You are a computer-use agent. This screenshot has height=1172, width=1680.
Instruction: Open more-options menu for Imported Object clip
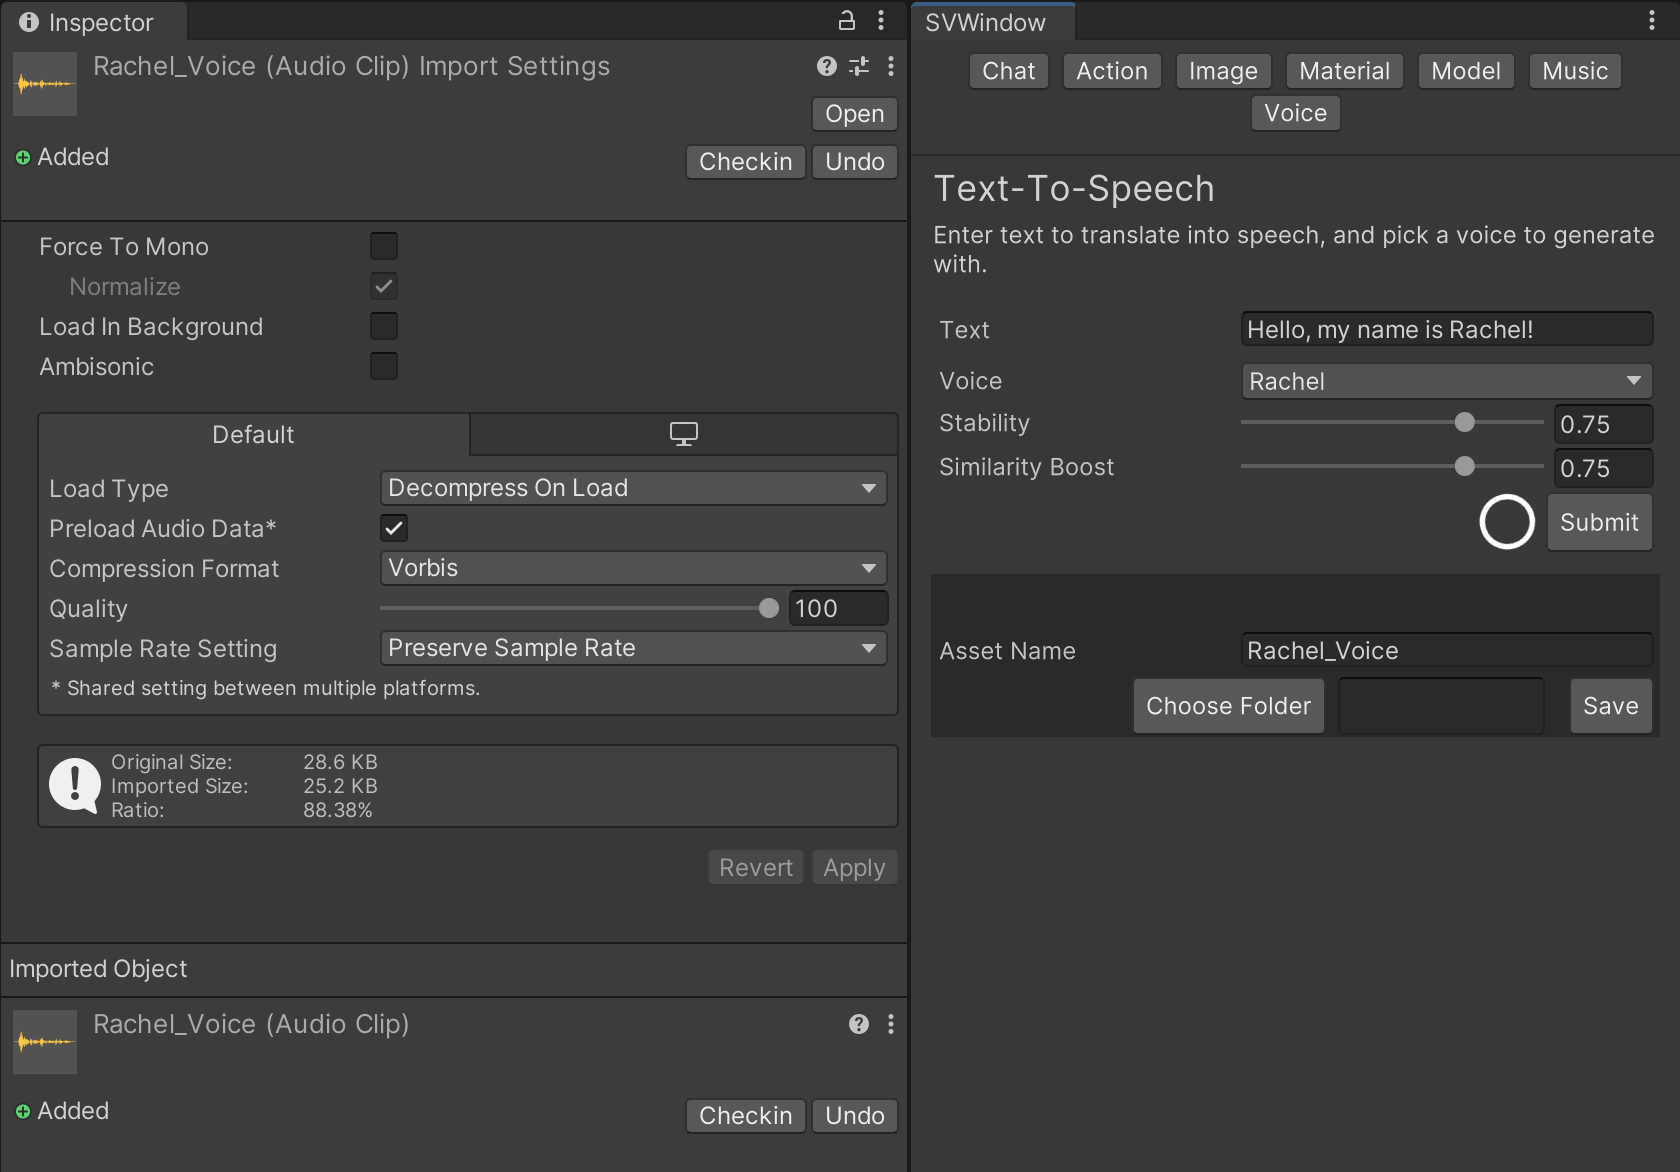pyautogui.click(x=891, y=1024)
